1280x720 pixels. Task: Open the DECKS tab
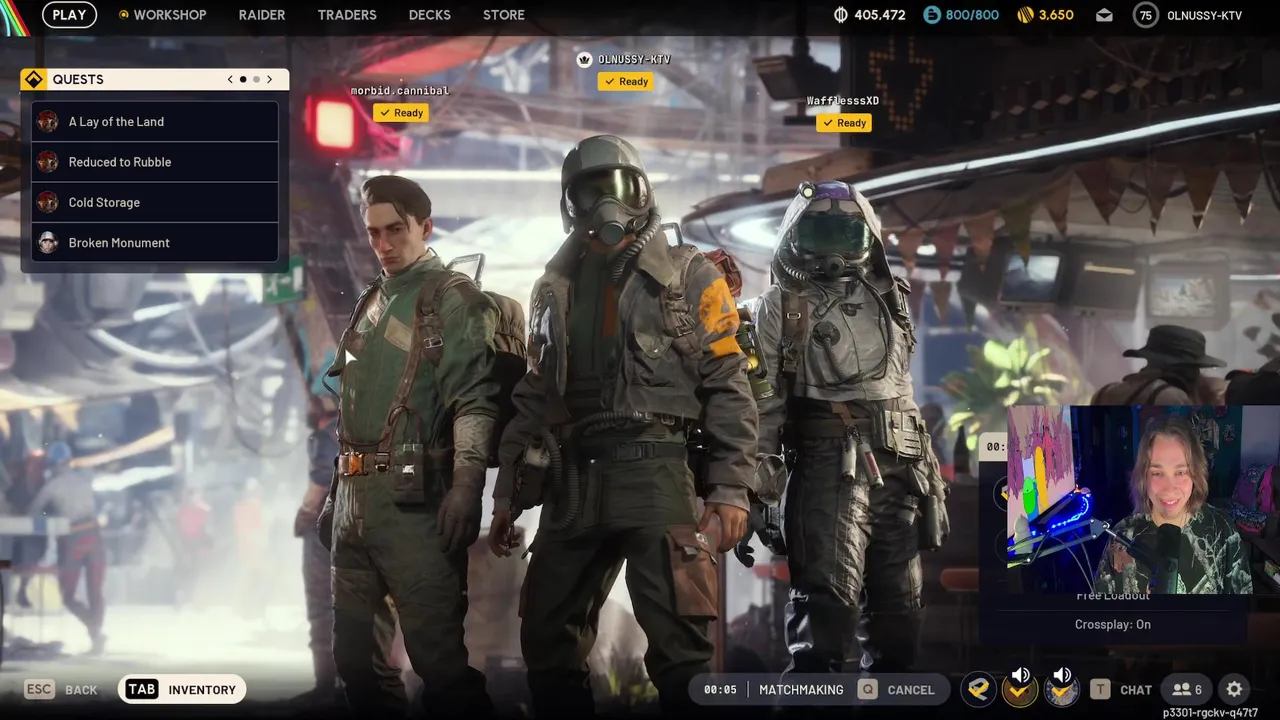coord(430,15)
